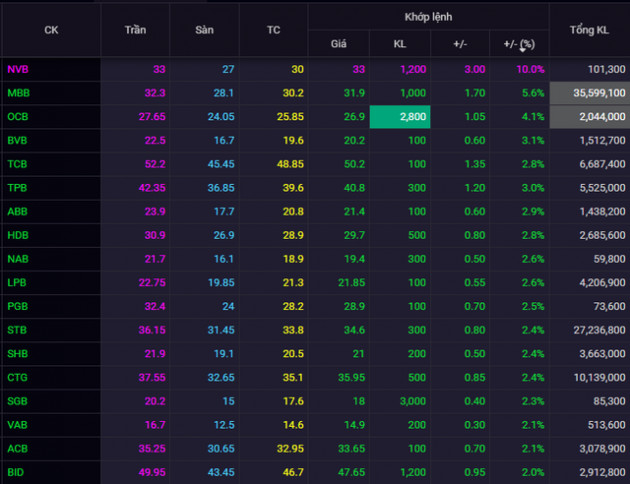
Task: Click STB ceiling price 36.15
Action: pos(152,330)
